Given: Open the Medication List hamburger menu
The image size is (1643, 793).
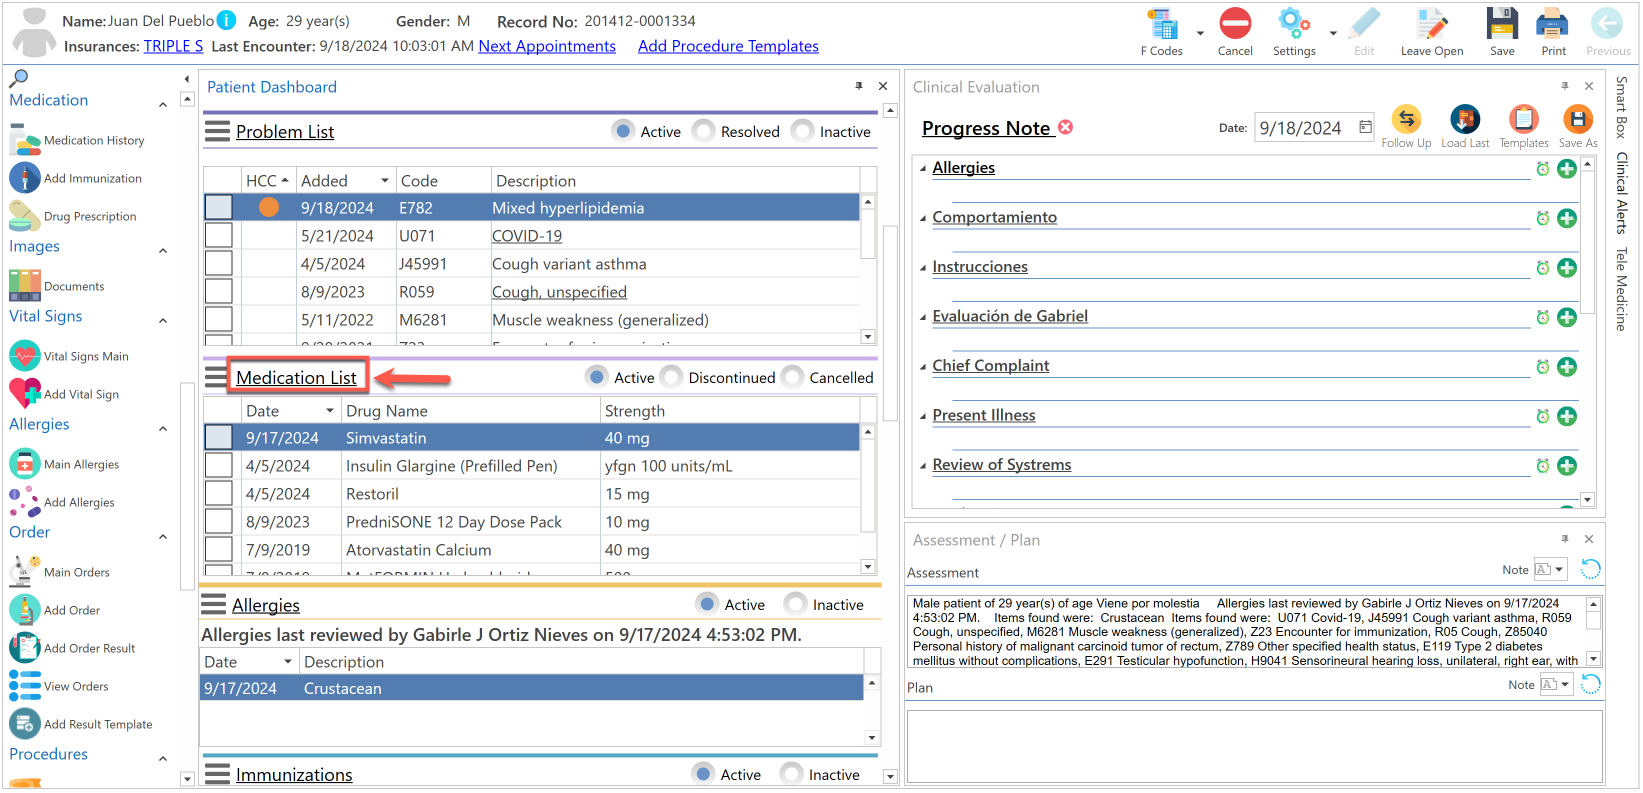Looking at the screenshot, I should (217, 377).
